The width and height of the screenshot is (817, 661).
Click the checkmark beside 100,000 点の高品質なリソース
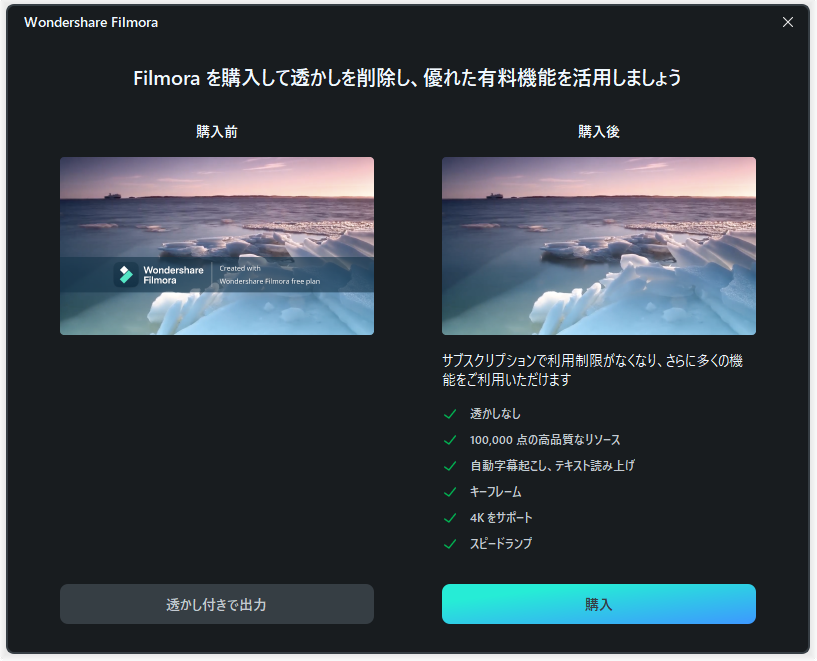point(450,440)
